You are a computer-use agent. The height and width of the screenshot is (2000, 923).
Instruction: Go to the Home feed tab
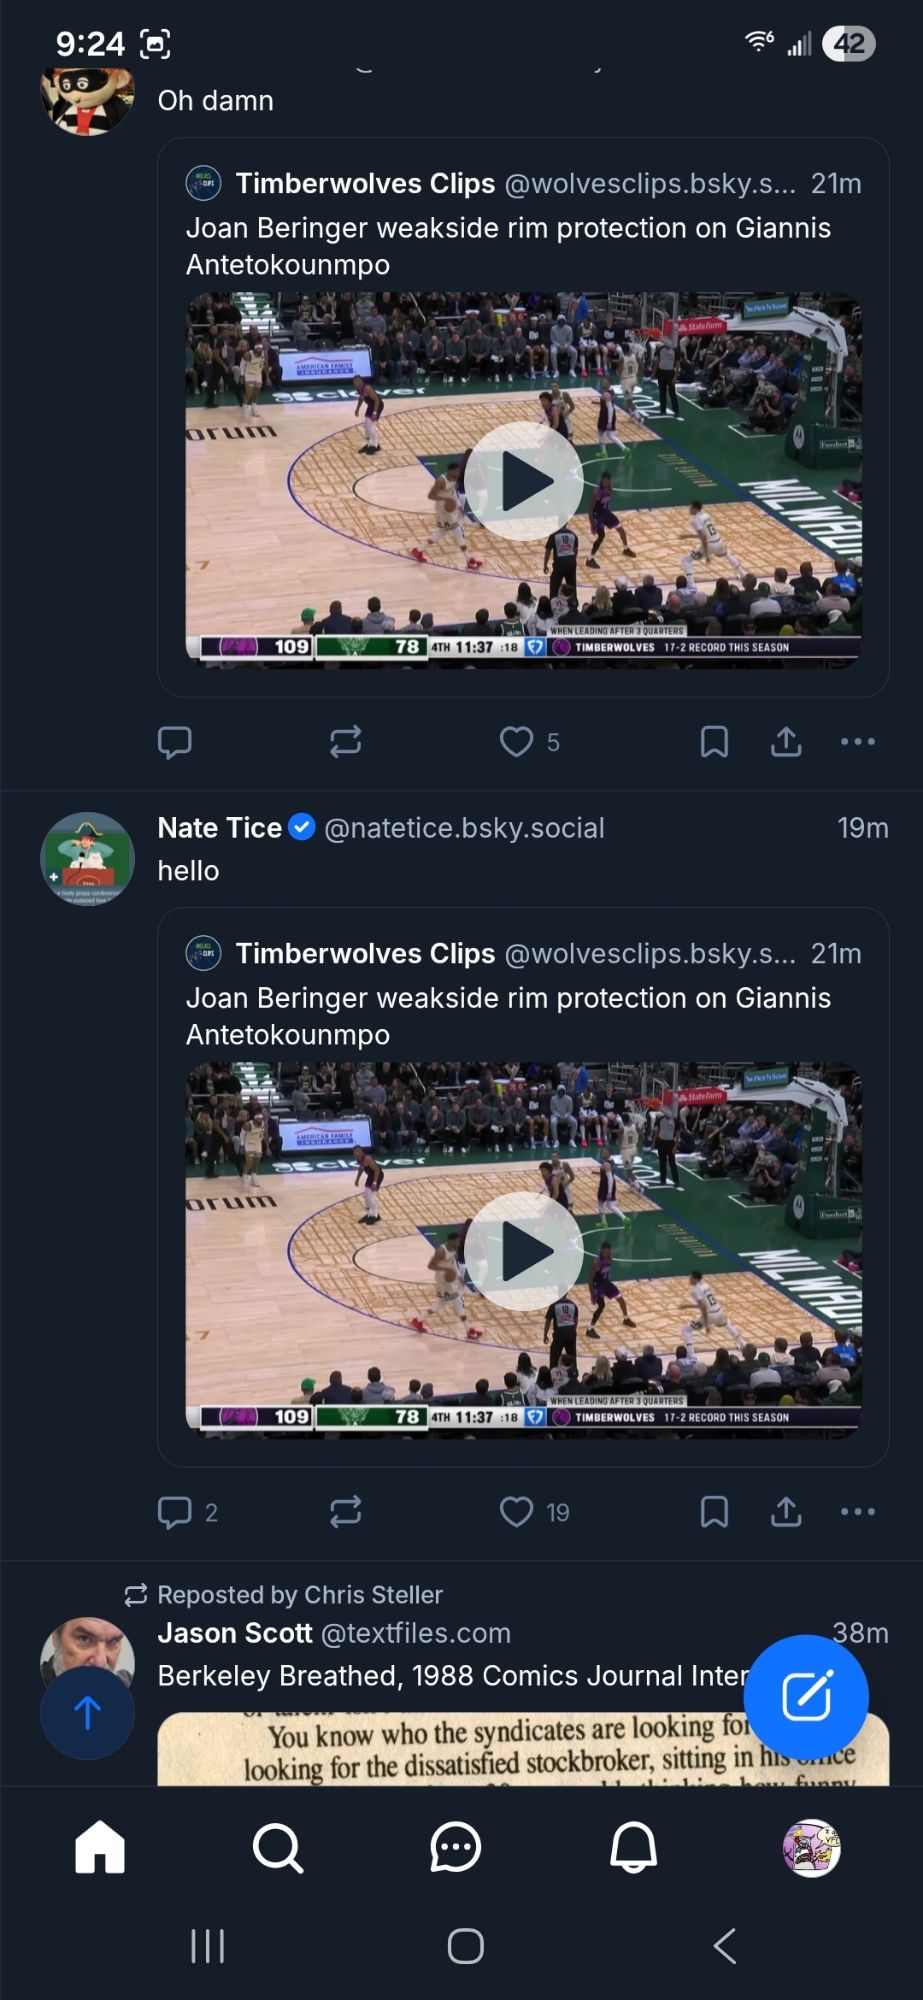pyautogui.click(x=100, y=1846)
